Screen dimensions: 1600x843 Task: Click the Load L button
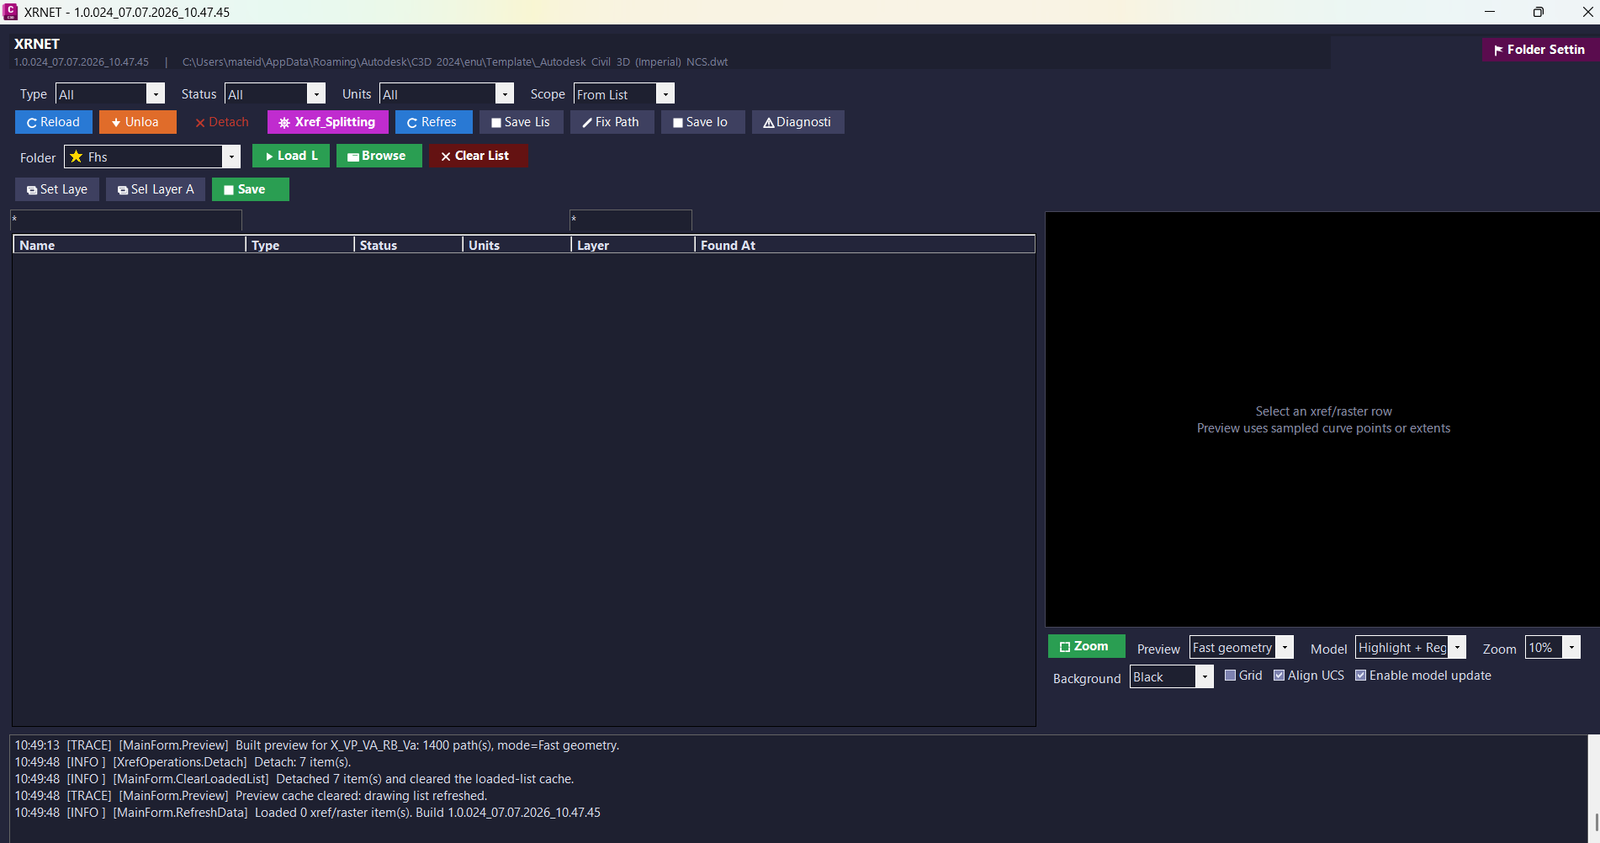291,156
